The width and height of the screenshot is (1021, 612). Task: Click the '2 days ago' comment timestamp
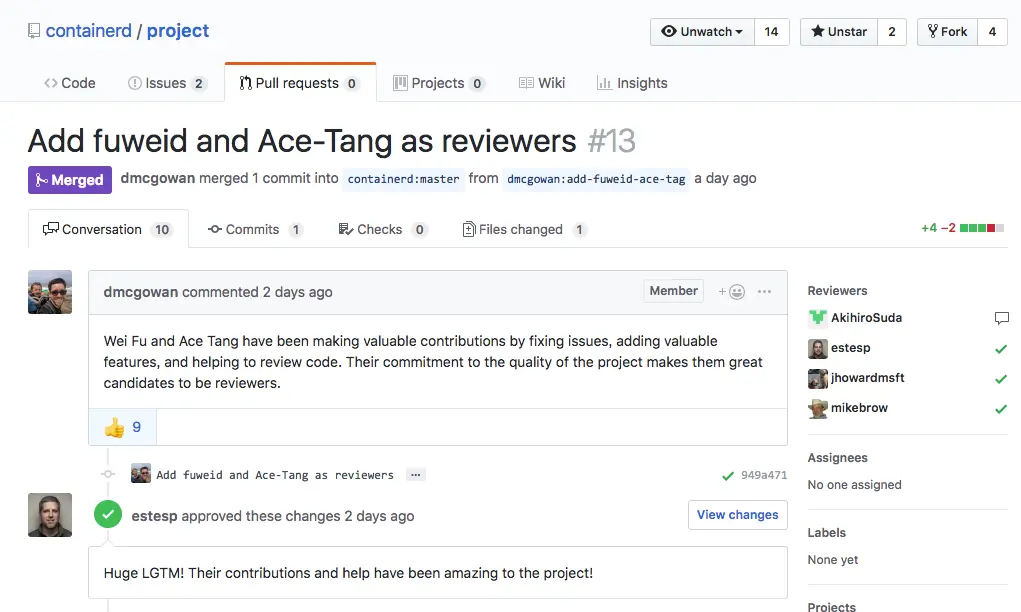297,292
